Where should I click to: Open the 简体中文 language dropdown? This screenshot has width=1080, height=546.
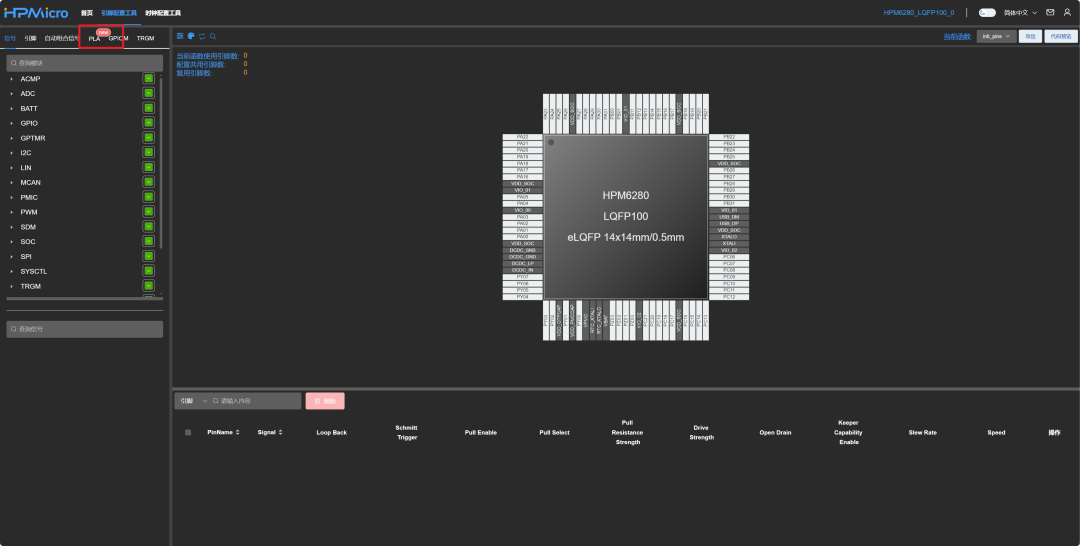coord(1020,12)
